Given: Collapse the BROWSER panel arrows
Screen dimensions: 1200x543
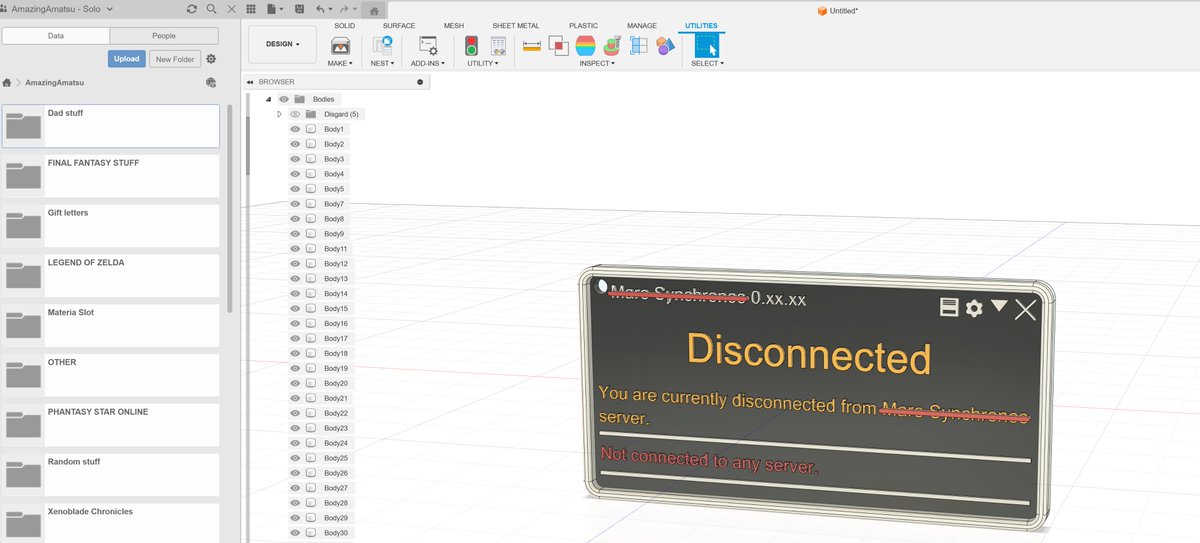Looking at the screenshot, I should pyautogui.click(x=250, y=82).
